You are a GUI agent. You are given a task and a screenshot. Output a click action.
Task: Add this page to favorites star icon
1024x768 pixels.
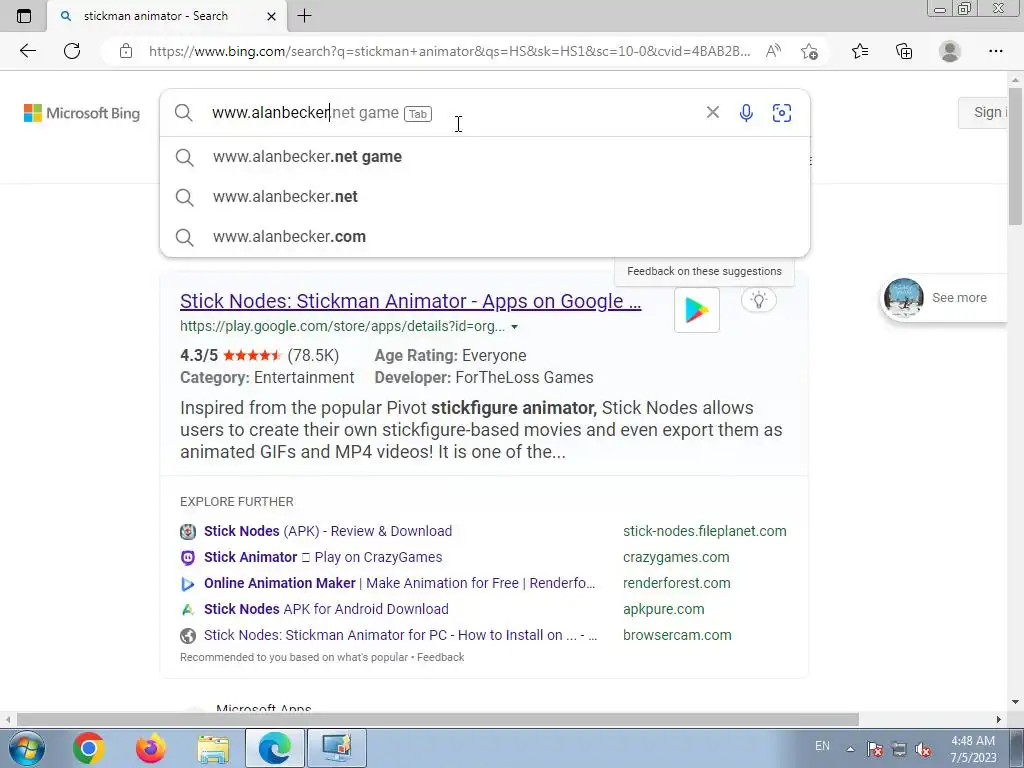tap(810, 51)
